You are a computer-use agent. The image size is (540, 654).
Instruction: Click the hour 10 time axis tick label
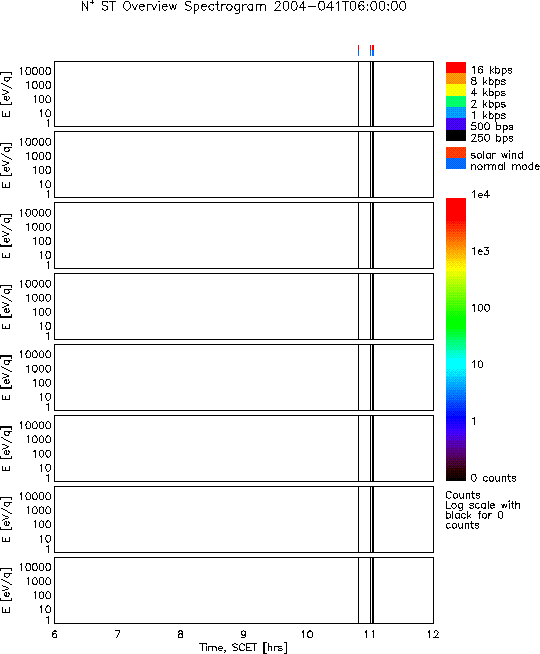pyautogui.click(x=307, y=634)
